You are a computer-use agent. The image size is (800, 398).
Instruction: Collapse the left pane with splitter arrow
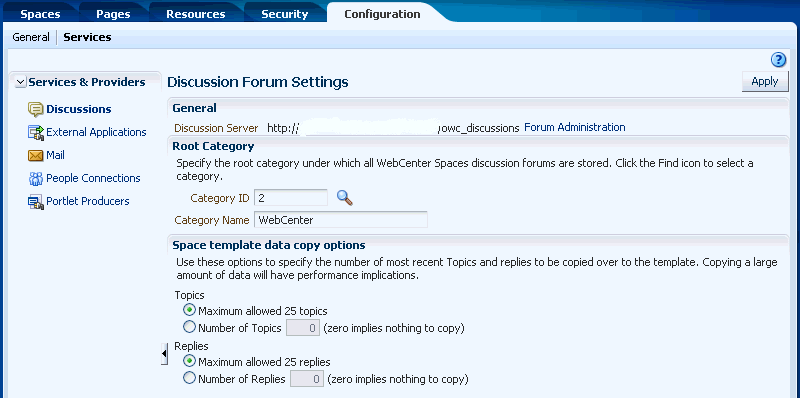[x=164, y=354]
